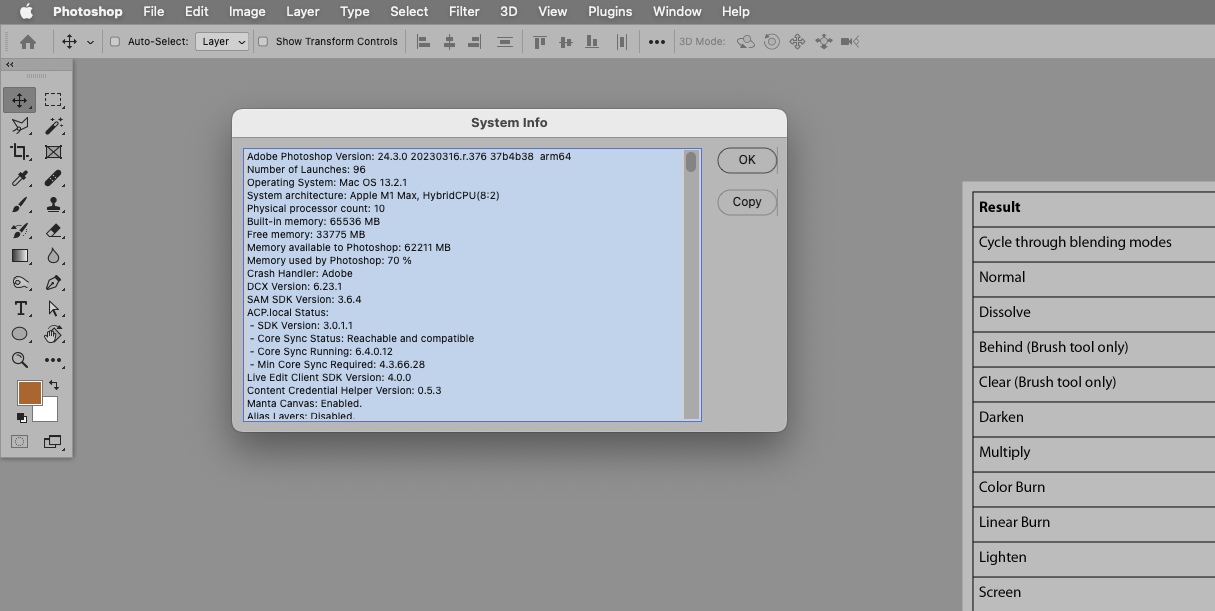Copy the system information to clipboard
The width and height of the screenshot is (1215, 611).
pos(746,202)
